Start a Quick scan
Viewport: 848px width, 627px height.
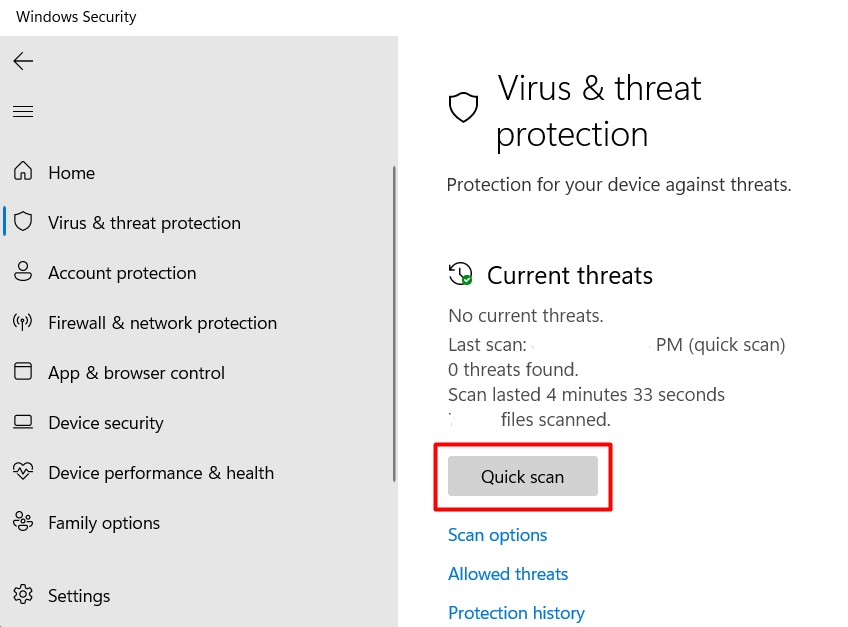pyautogui.click(x=522, y=477)
